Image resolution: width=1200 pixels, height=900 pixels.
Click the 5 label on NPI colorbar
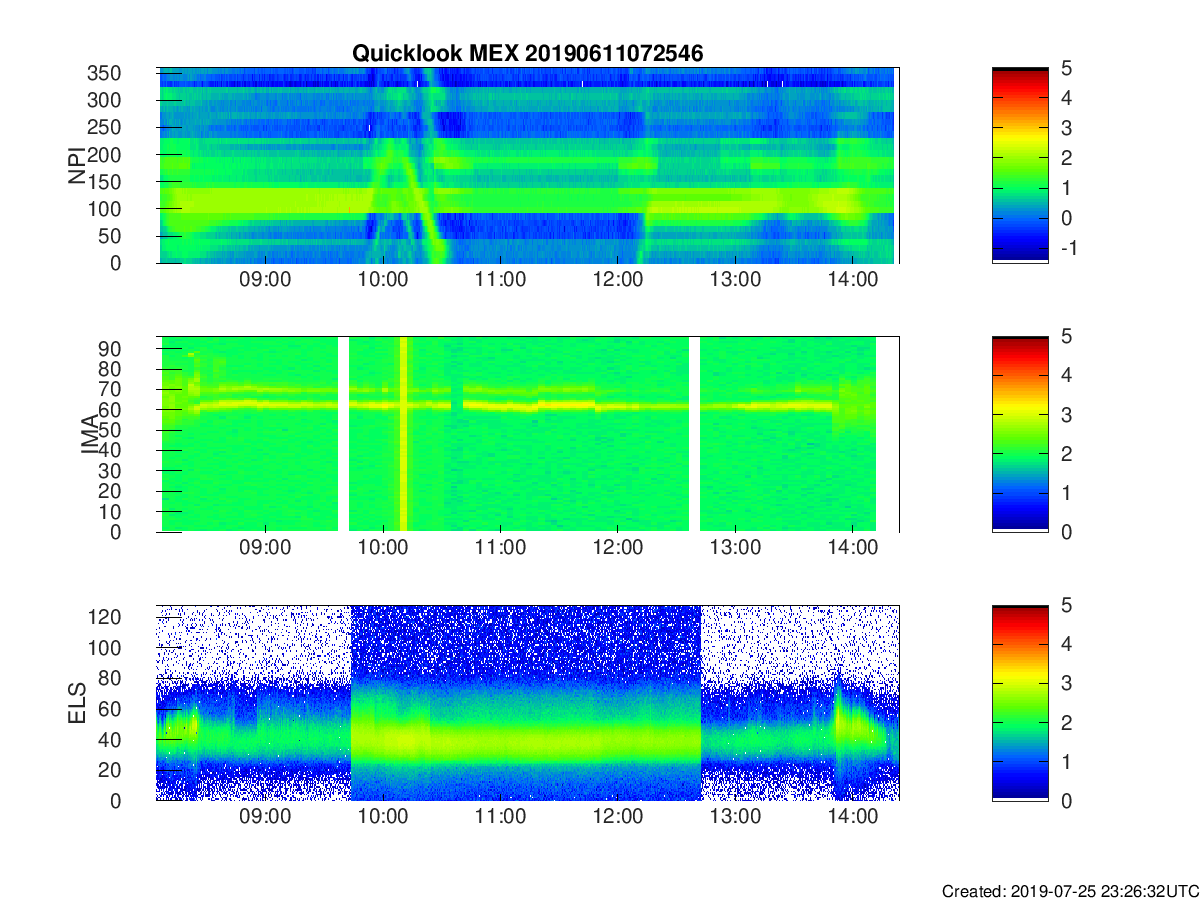click(1066, 68)
